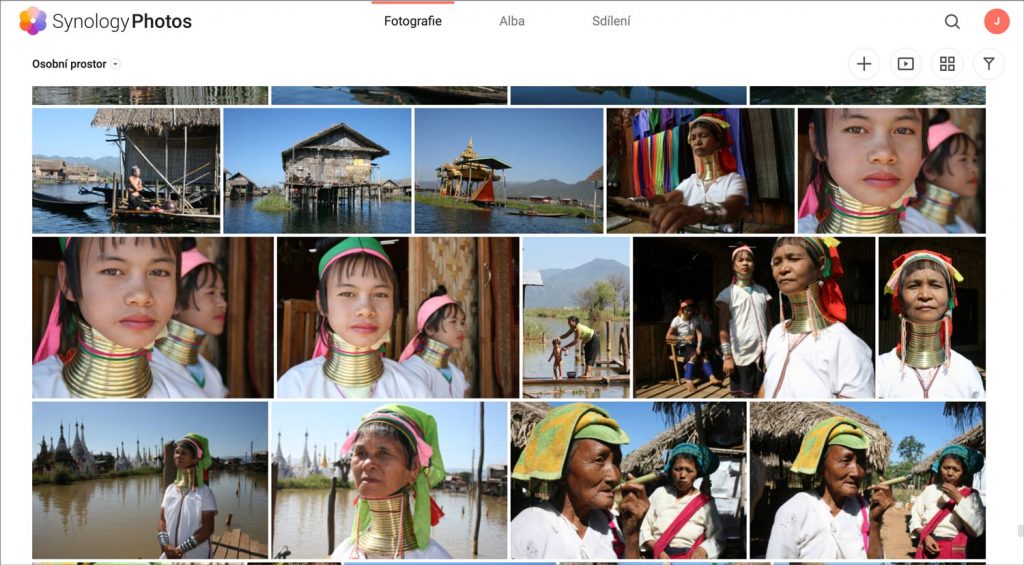Open photo of woman bathing child by water
1024x565 pixels.
[x=576, y=317]
